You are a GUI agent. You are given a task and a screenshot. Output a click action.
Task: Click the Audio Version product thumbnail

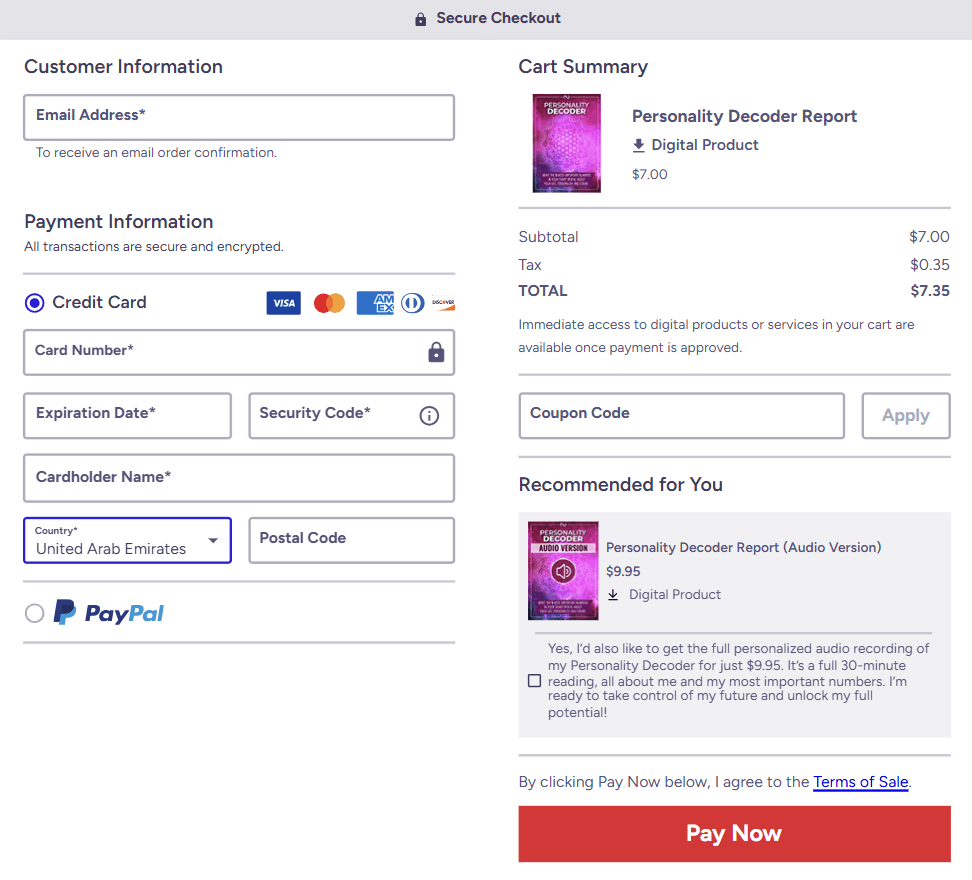563,570
